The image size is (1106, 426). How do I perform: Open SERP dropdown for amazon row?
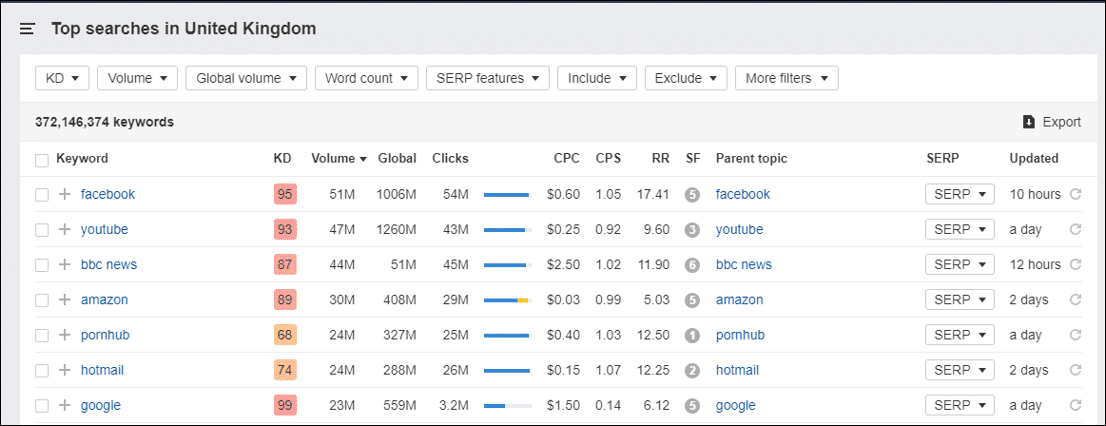click(960, 300)
